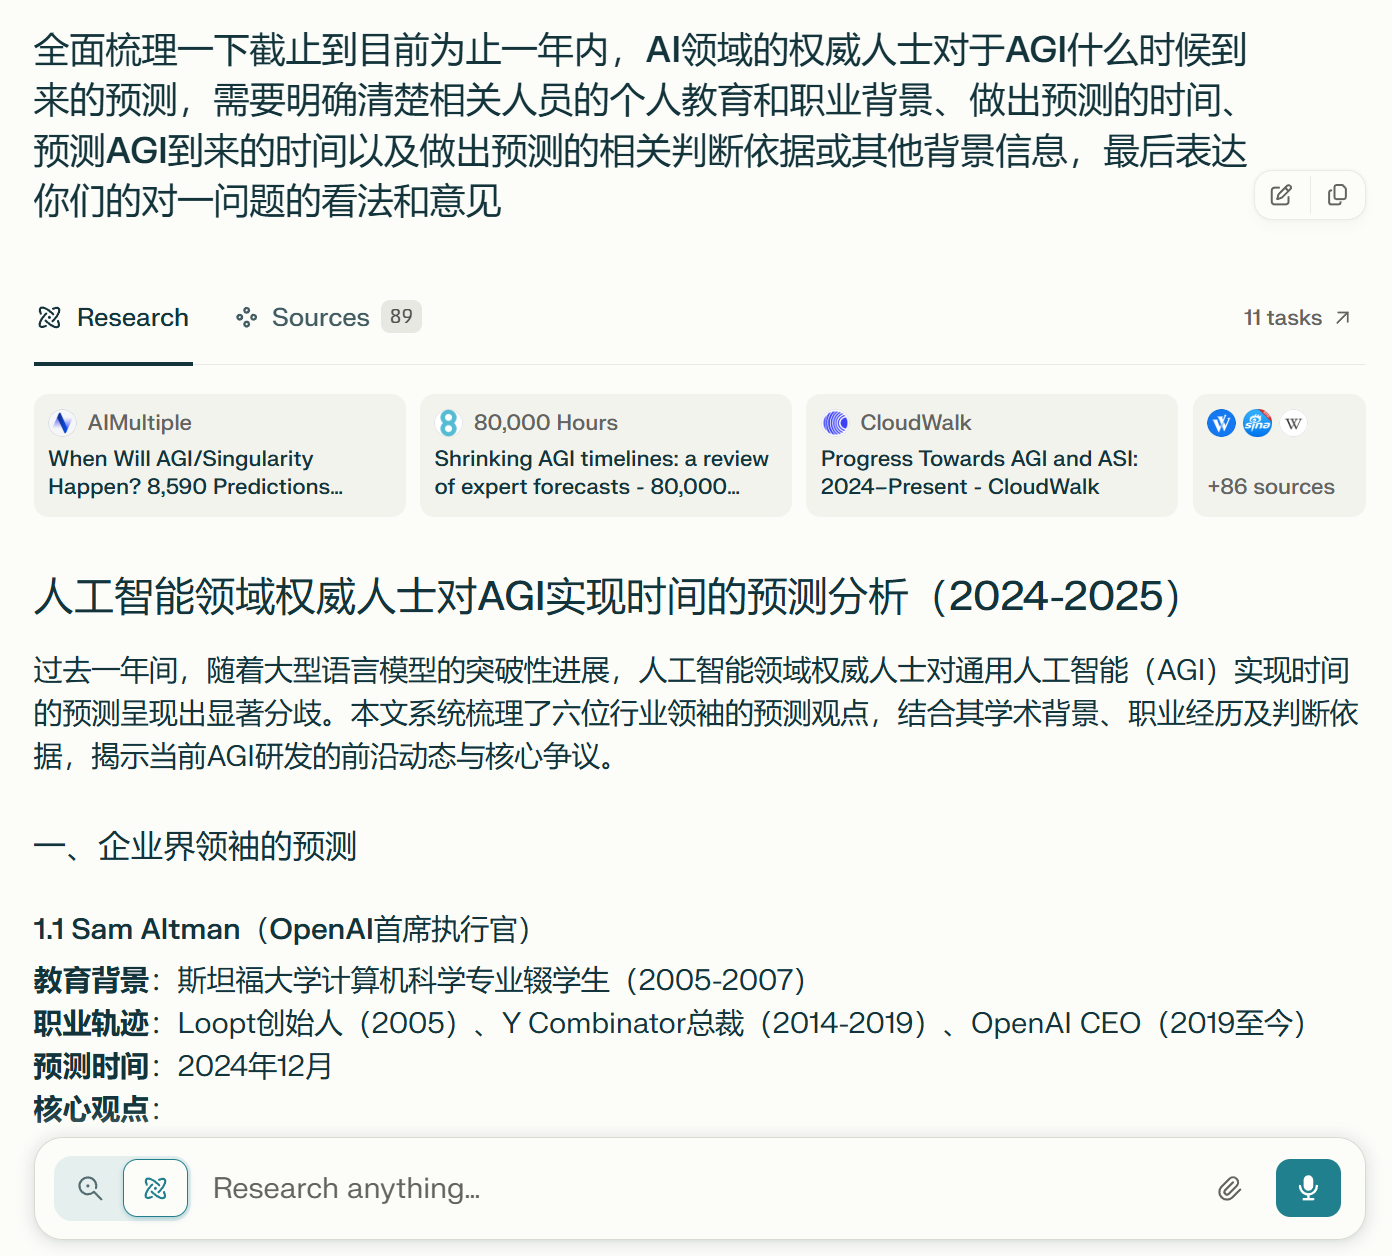
Task: Click the 89 sources count badge
Action: point(401,317)
